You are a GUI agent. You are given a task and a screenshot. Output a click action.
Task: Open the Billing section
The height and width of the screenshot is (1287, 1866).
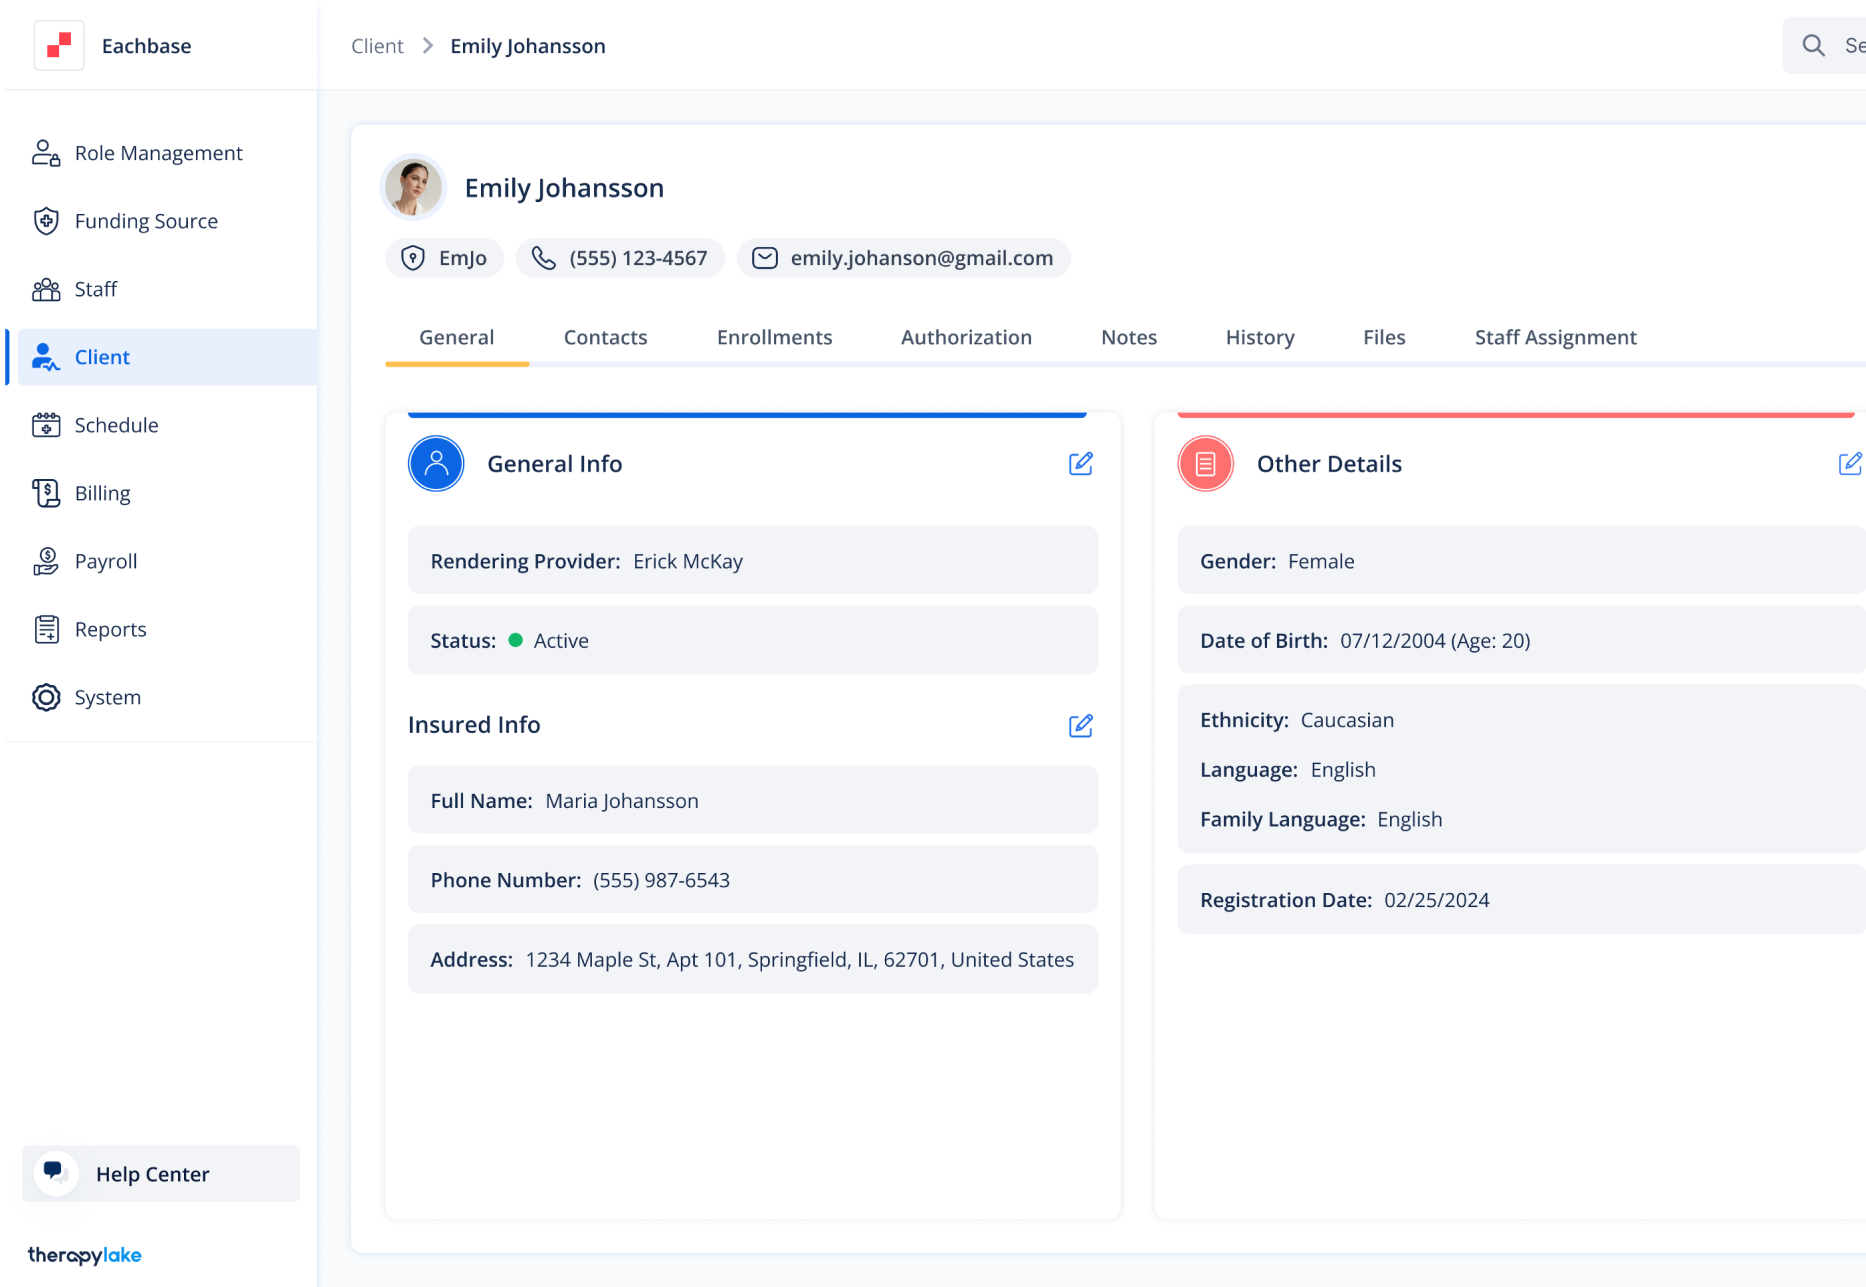tap(102, 493)
